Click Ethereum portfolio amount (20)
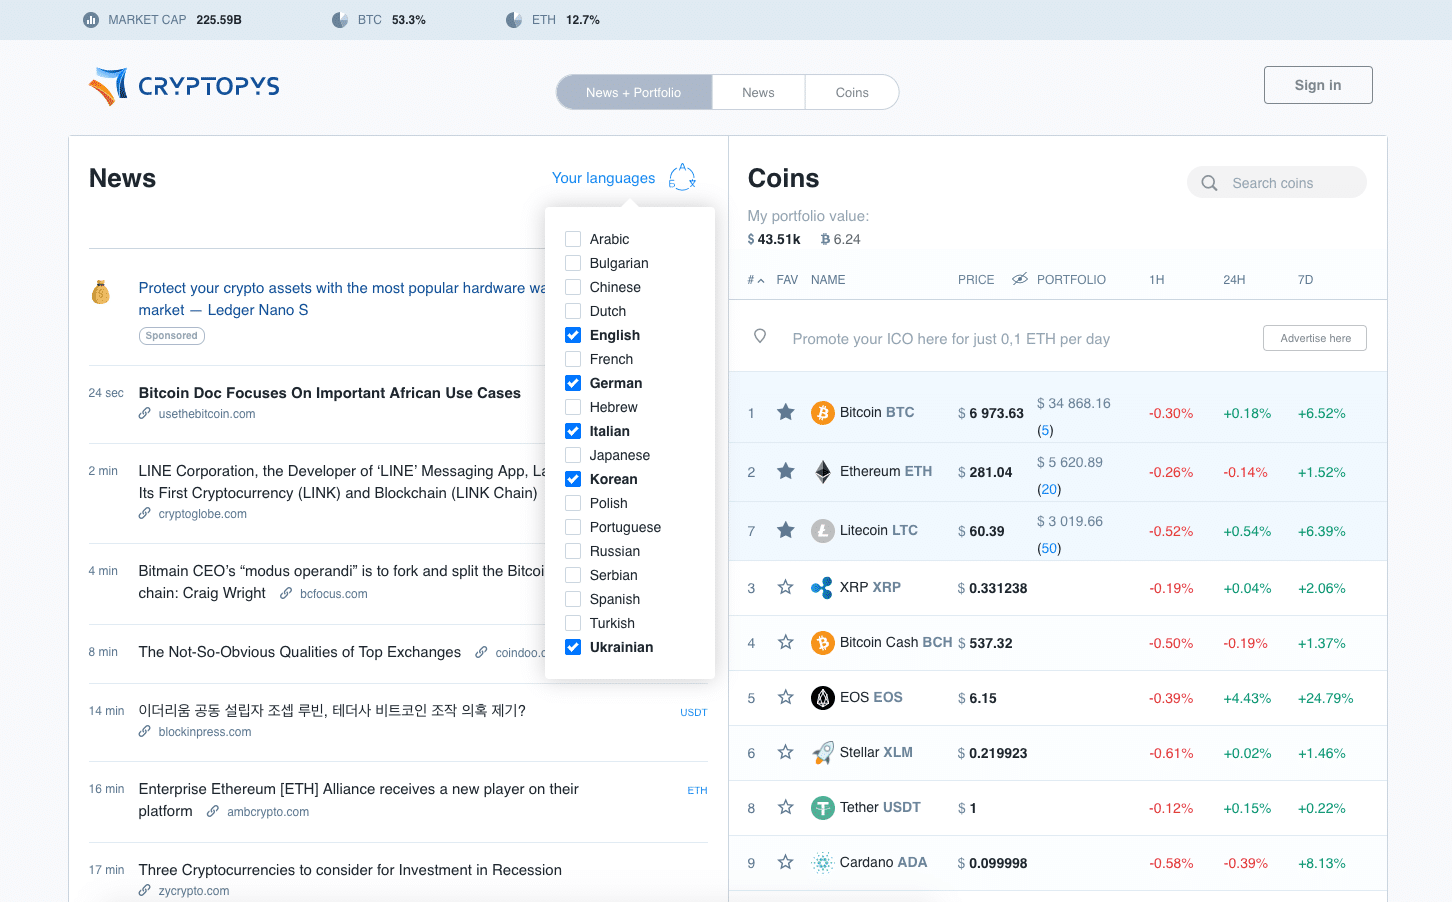This screenshot has width=1452, height=902. 1049,490
